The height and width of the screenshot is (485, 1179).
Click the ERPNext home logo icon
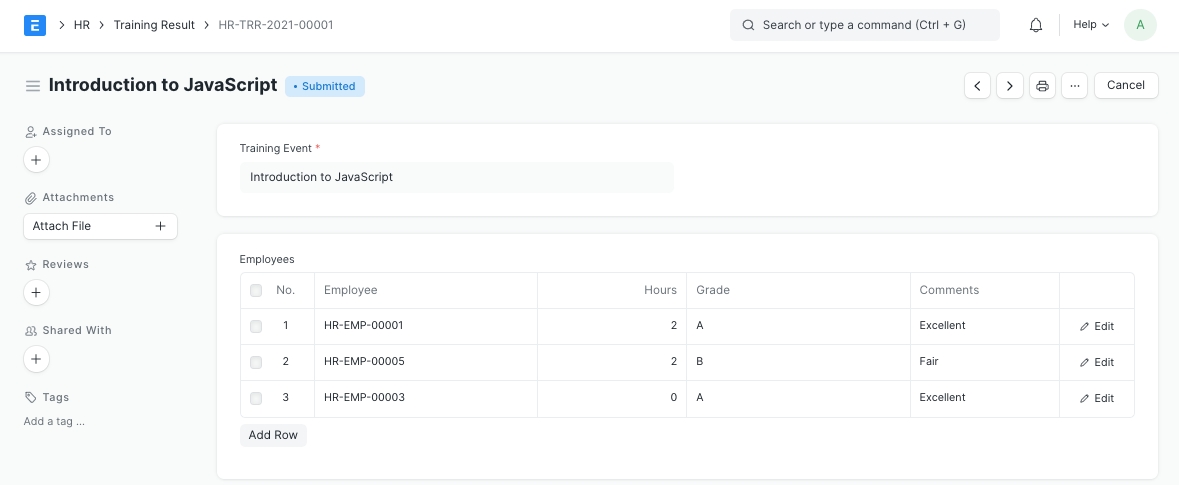click(x=35, y=25)
